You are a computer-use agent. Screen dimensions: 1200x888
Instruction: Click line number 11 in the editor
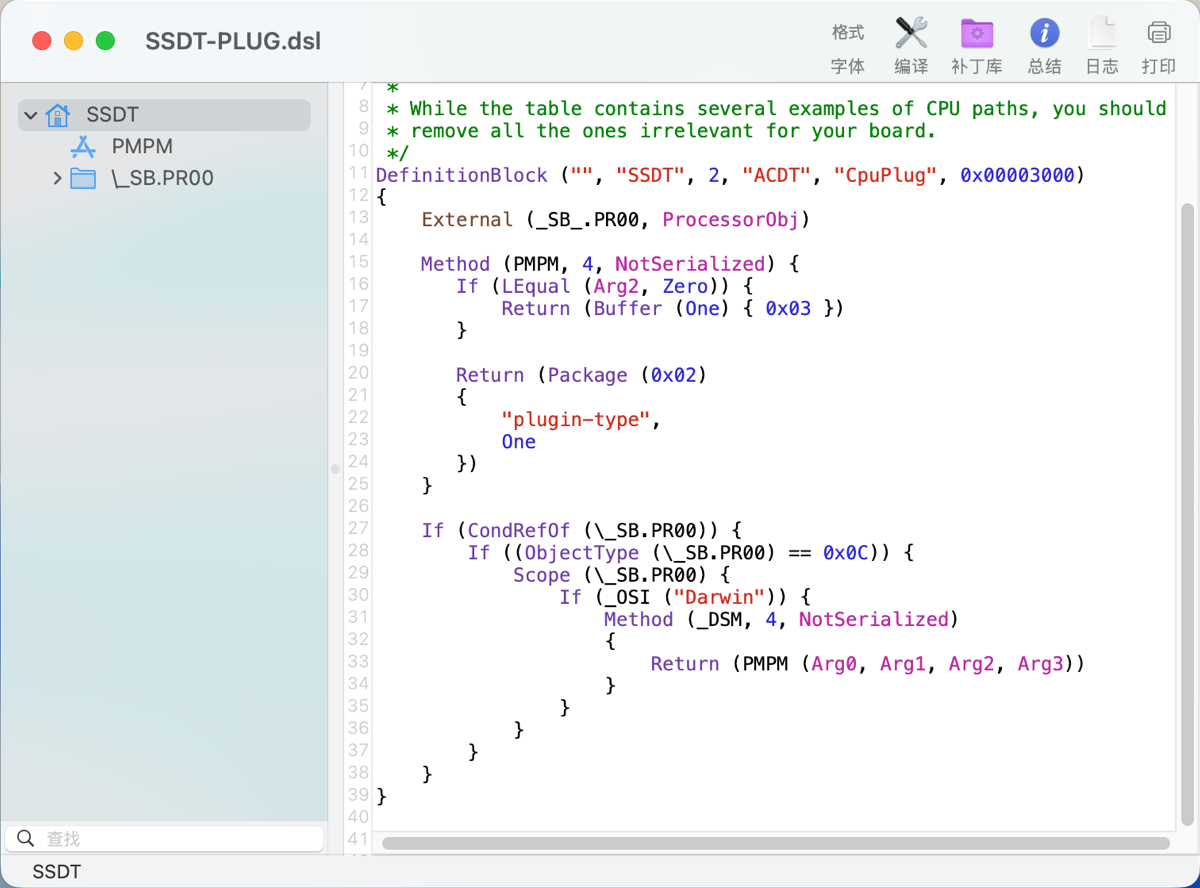pos(357,175)
